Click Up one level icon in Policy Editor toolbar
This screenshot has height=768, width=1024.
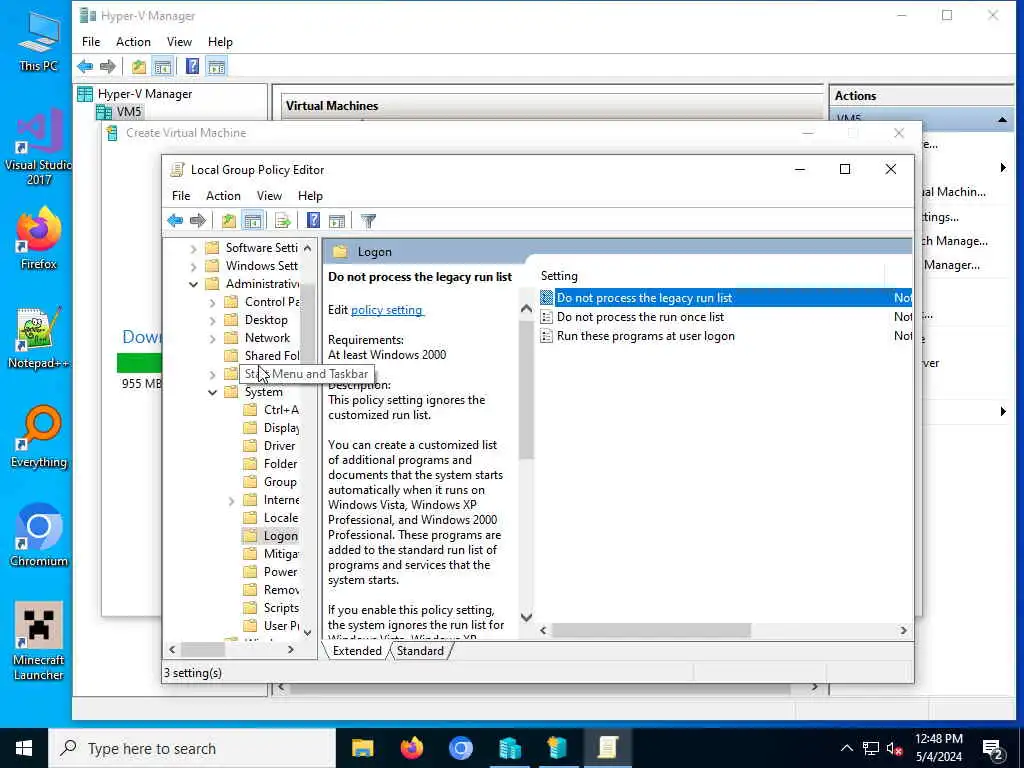tap(229, 221)
